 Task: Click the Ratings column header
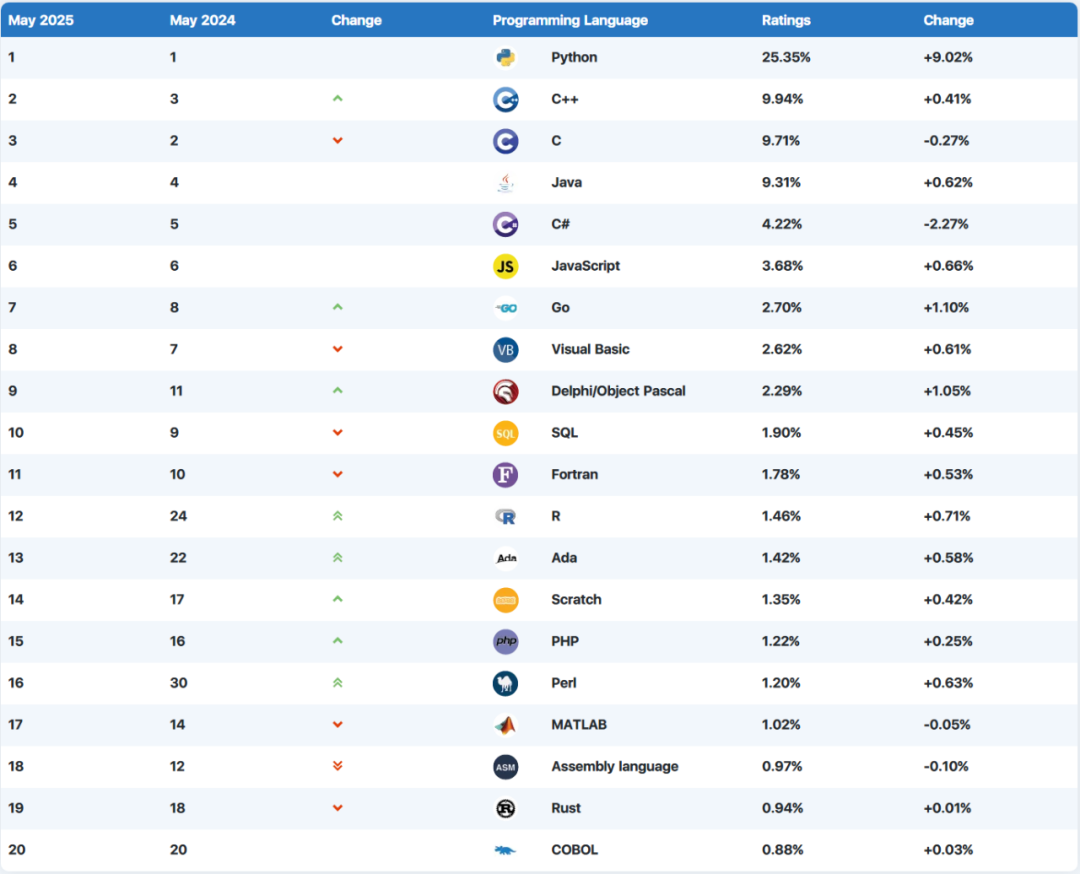coord(786,20)
